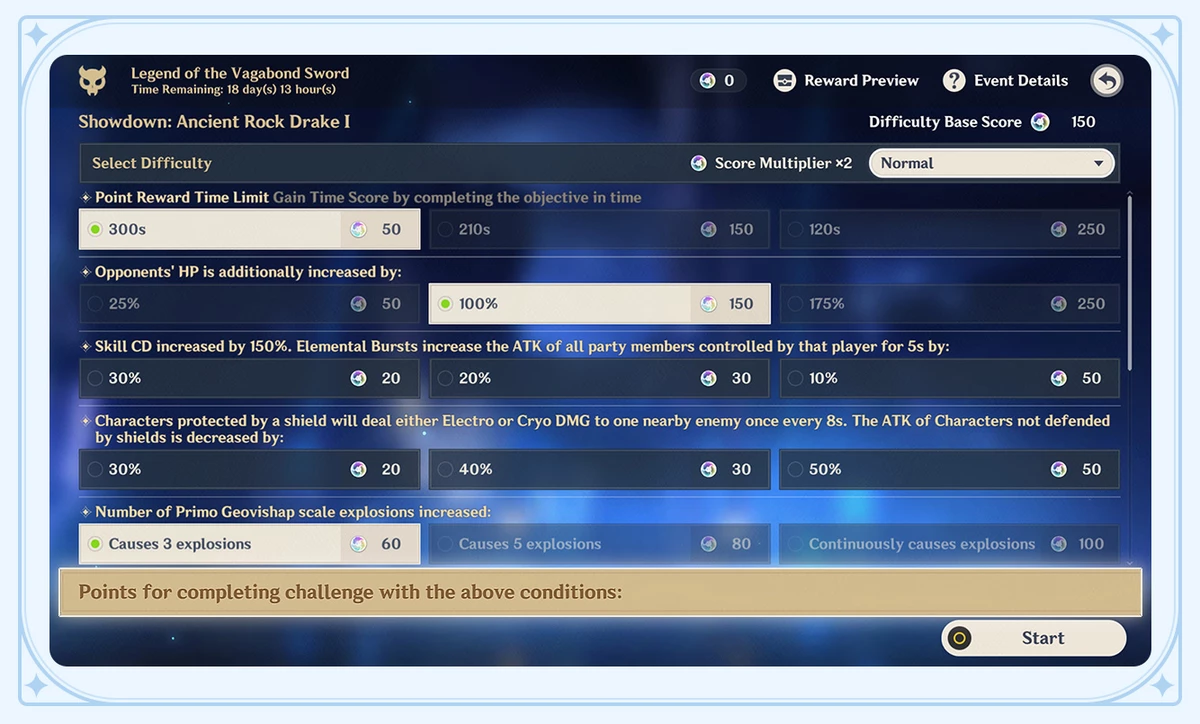
Task: Select 30% ATK decrease for unshielded characters
Action: pos(249,469)
